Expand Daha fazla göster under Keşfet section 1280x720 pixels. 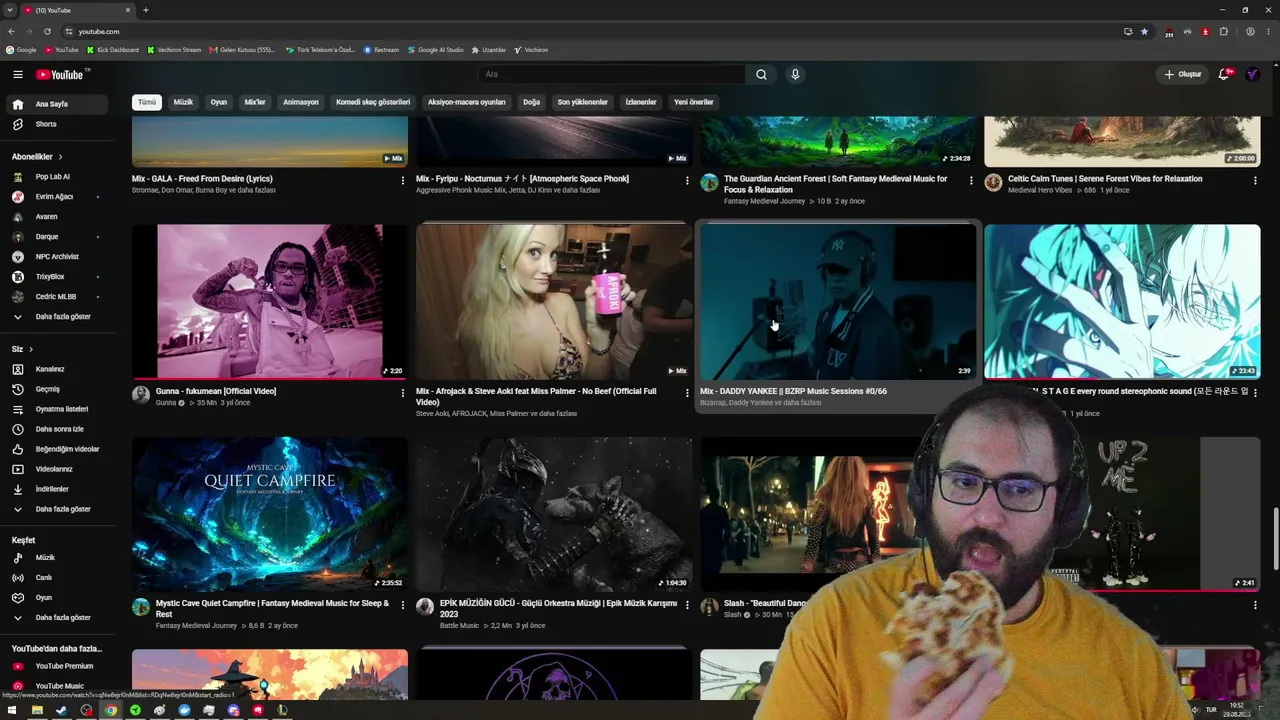tap(55, 618)
